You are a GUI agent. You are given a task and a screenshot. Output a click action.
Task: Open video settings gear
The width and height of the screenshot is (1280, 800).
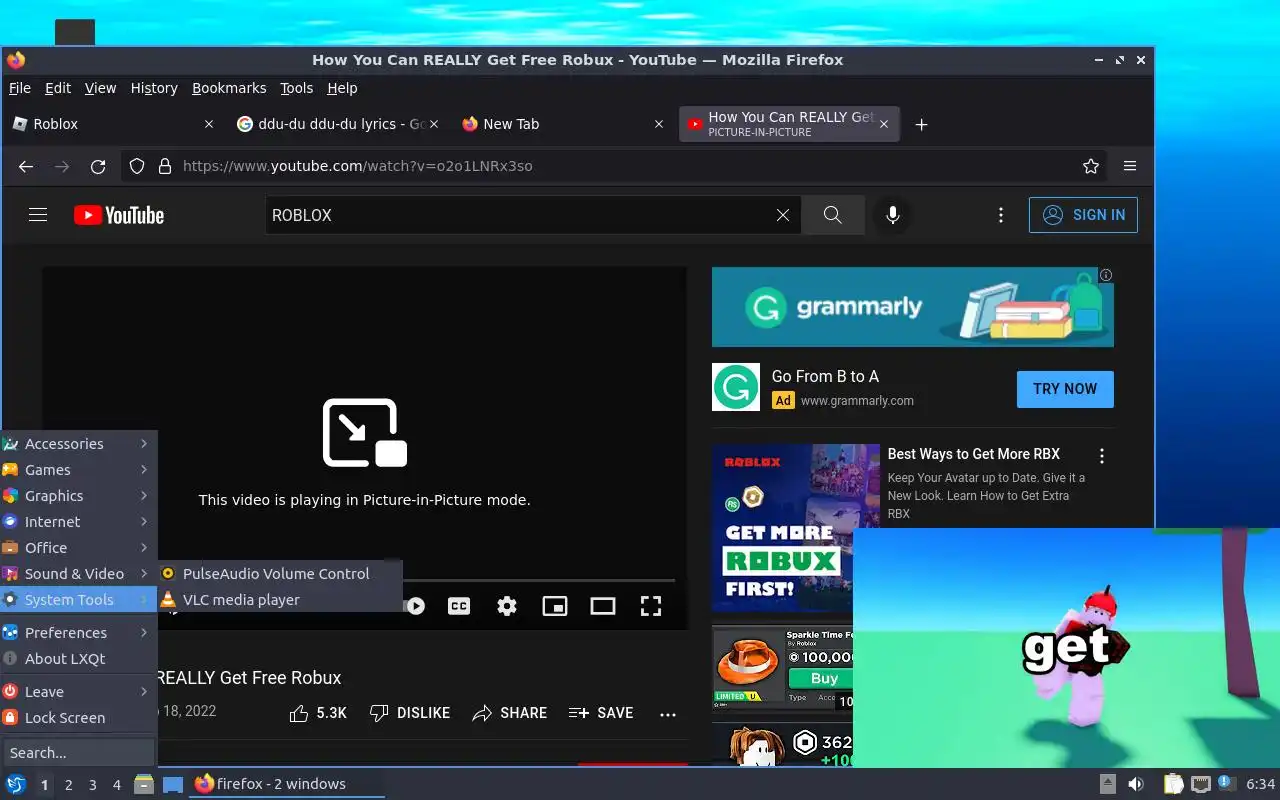[x=507, y=606]
